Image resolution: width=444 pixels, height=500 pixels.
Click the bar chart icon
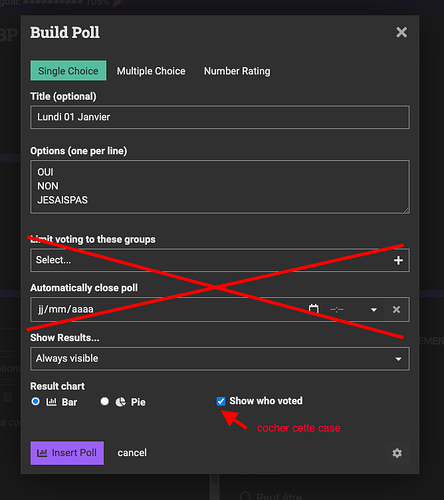click(x=51, y=402)
